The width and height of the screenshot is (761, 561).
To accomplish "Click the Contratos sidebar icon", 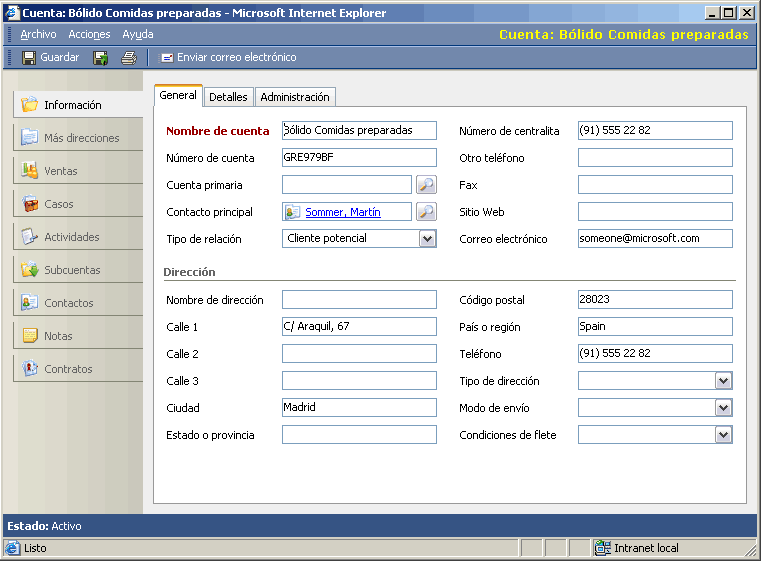I will (x=30, y=368).
